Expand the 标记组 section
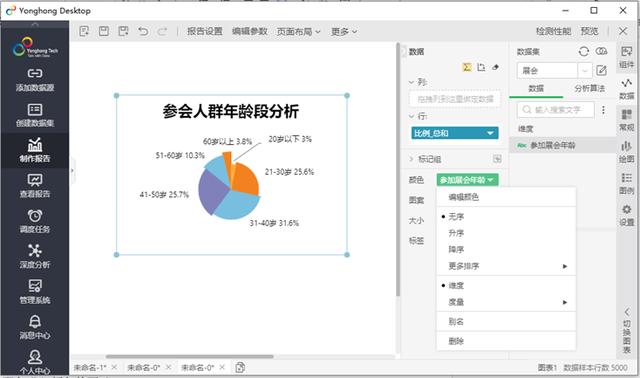Viewport: 640px width, 378px height. click(411, 159)
